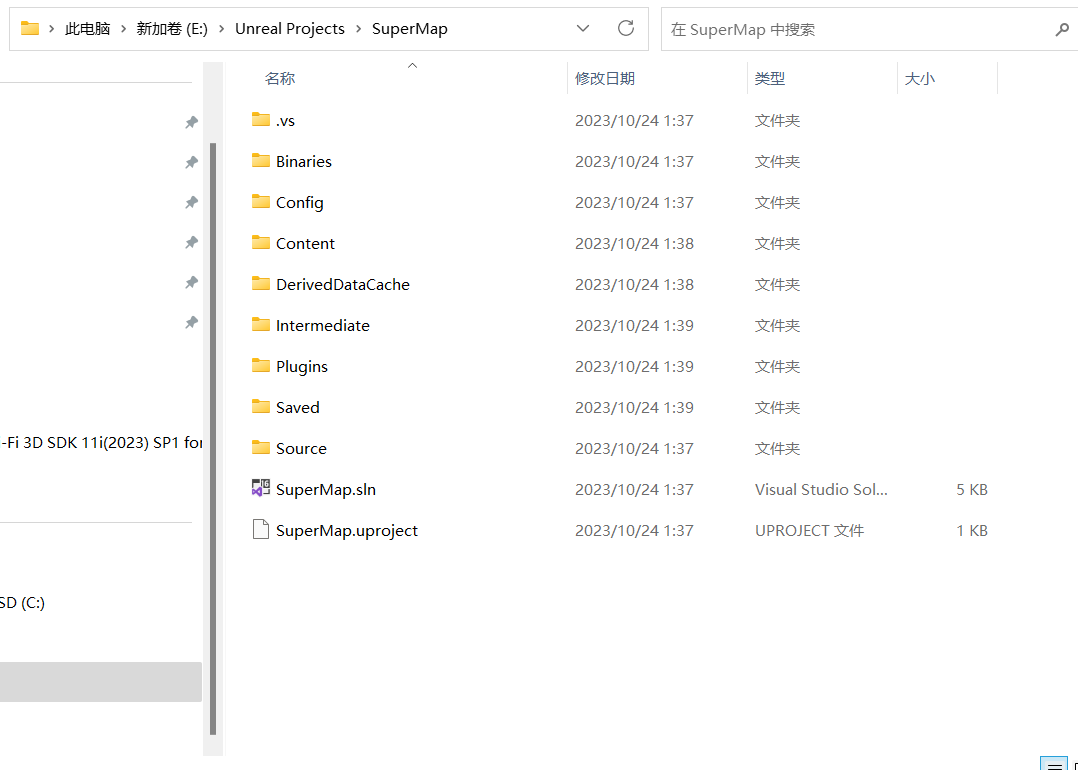Switch to details view layout button
1078x770 pixels.
(1053, 764)
